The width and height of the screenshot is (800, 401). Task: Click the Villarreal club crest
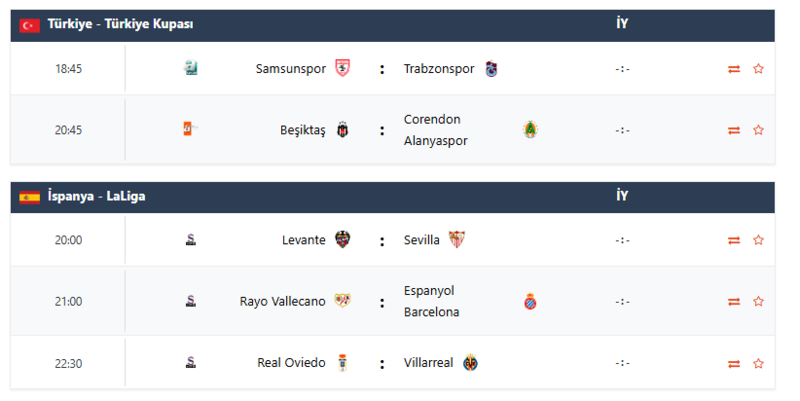470,363
